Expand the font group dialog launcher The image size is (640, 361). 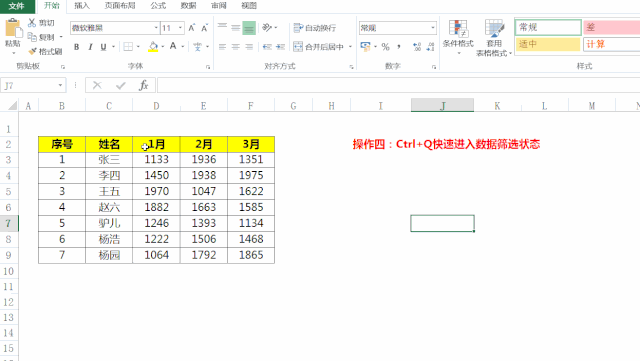point(208,67)
